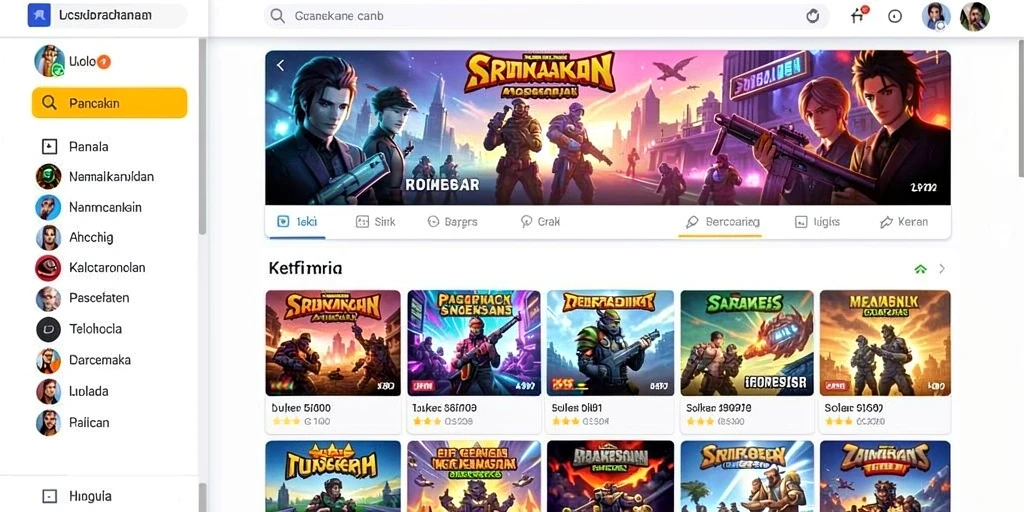Open the Sarakeis game thumbnail
This screenshot has height=512, width=1024.
747,343
